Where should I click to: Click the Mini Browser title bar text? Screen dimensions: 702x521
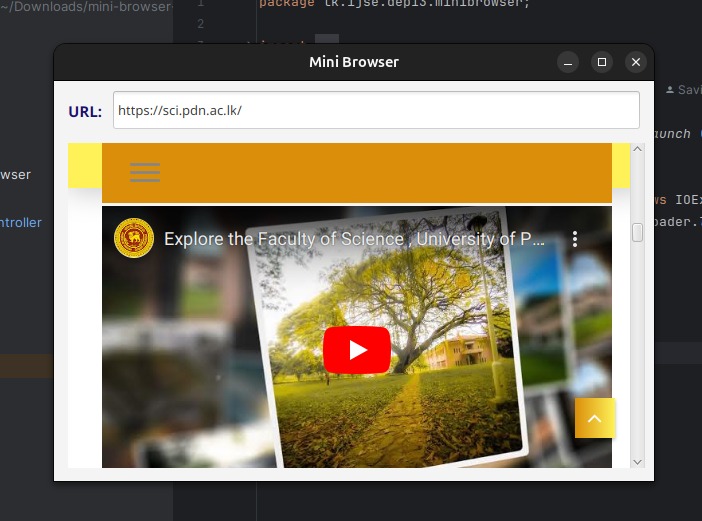point(354,62)
